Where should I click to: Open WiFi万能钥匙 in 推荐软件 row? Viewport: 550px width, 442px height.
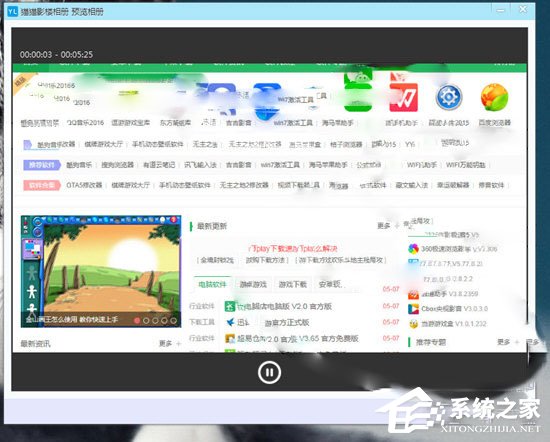pos(466,165)
